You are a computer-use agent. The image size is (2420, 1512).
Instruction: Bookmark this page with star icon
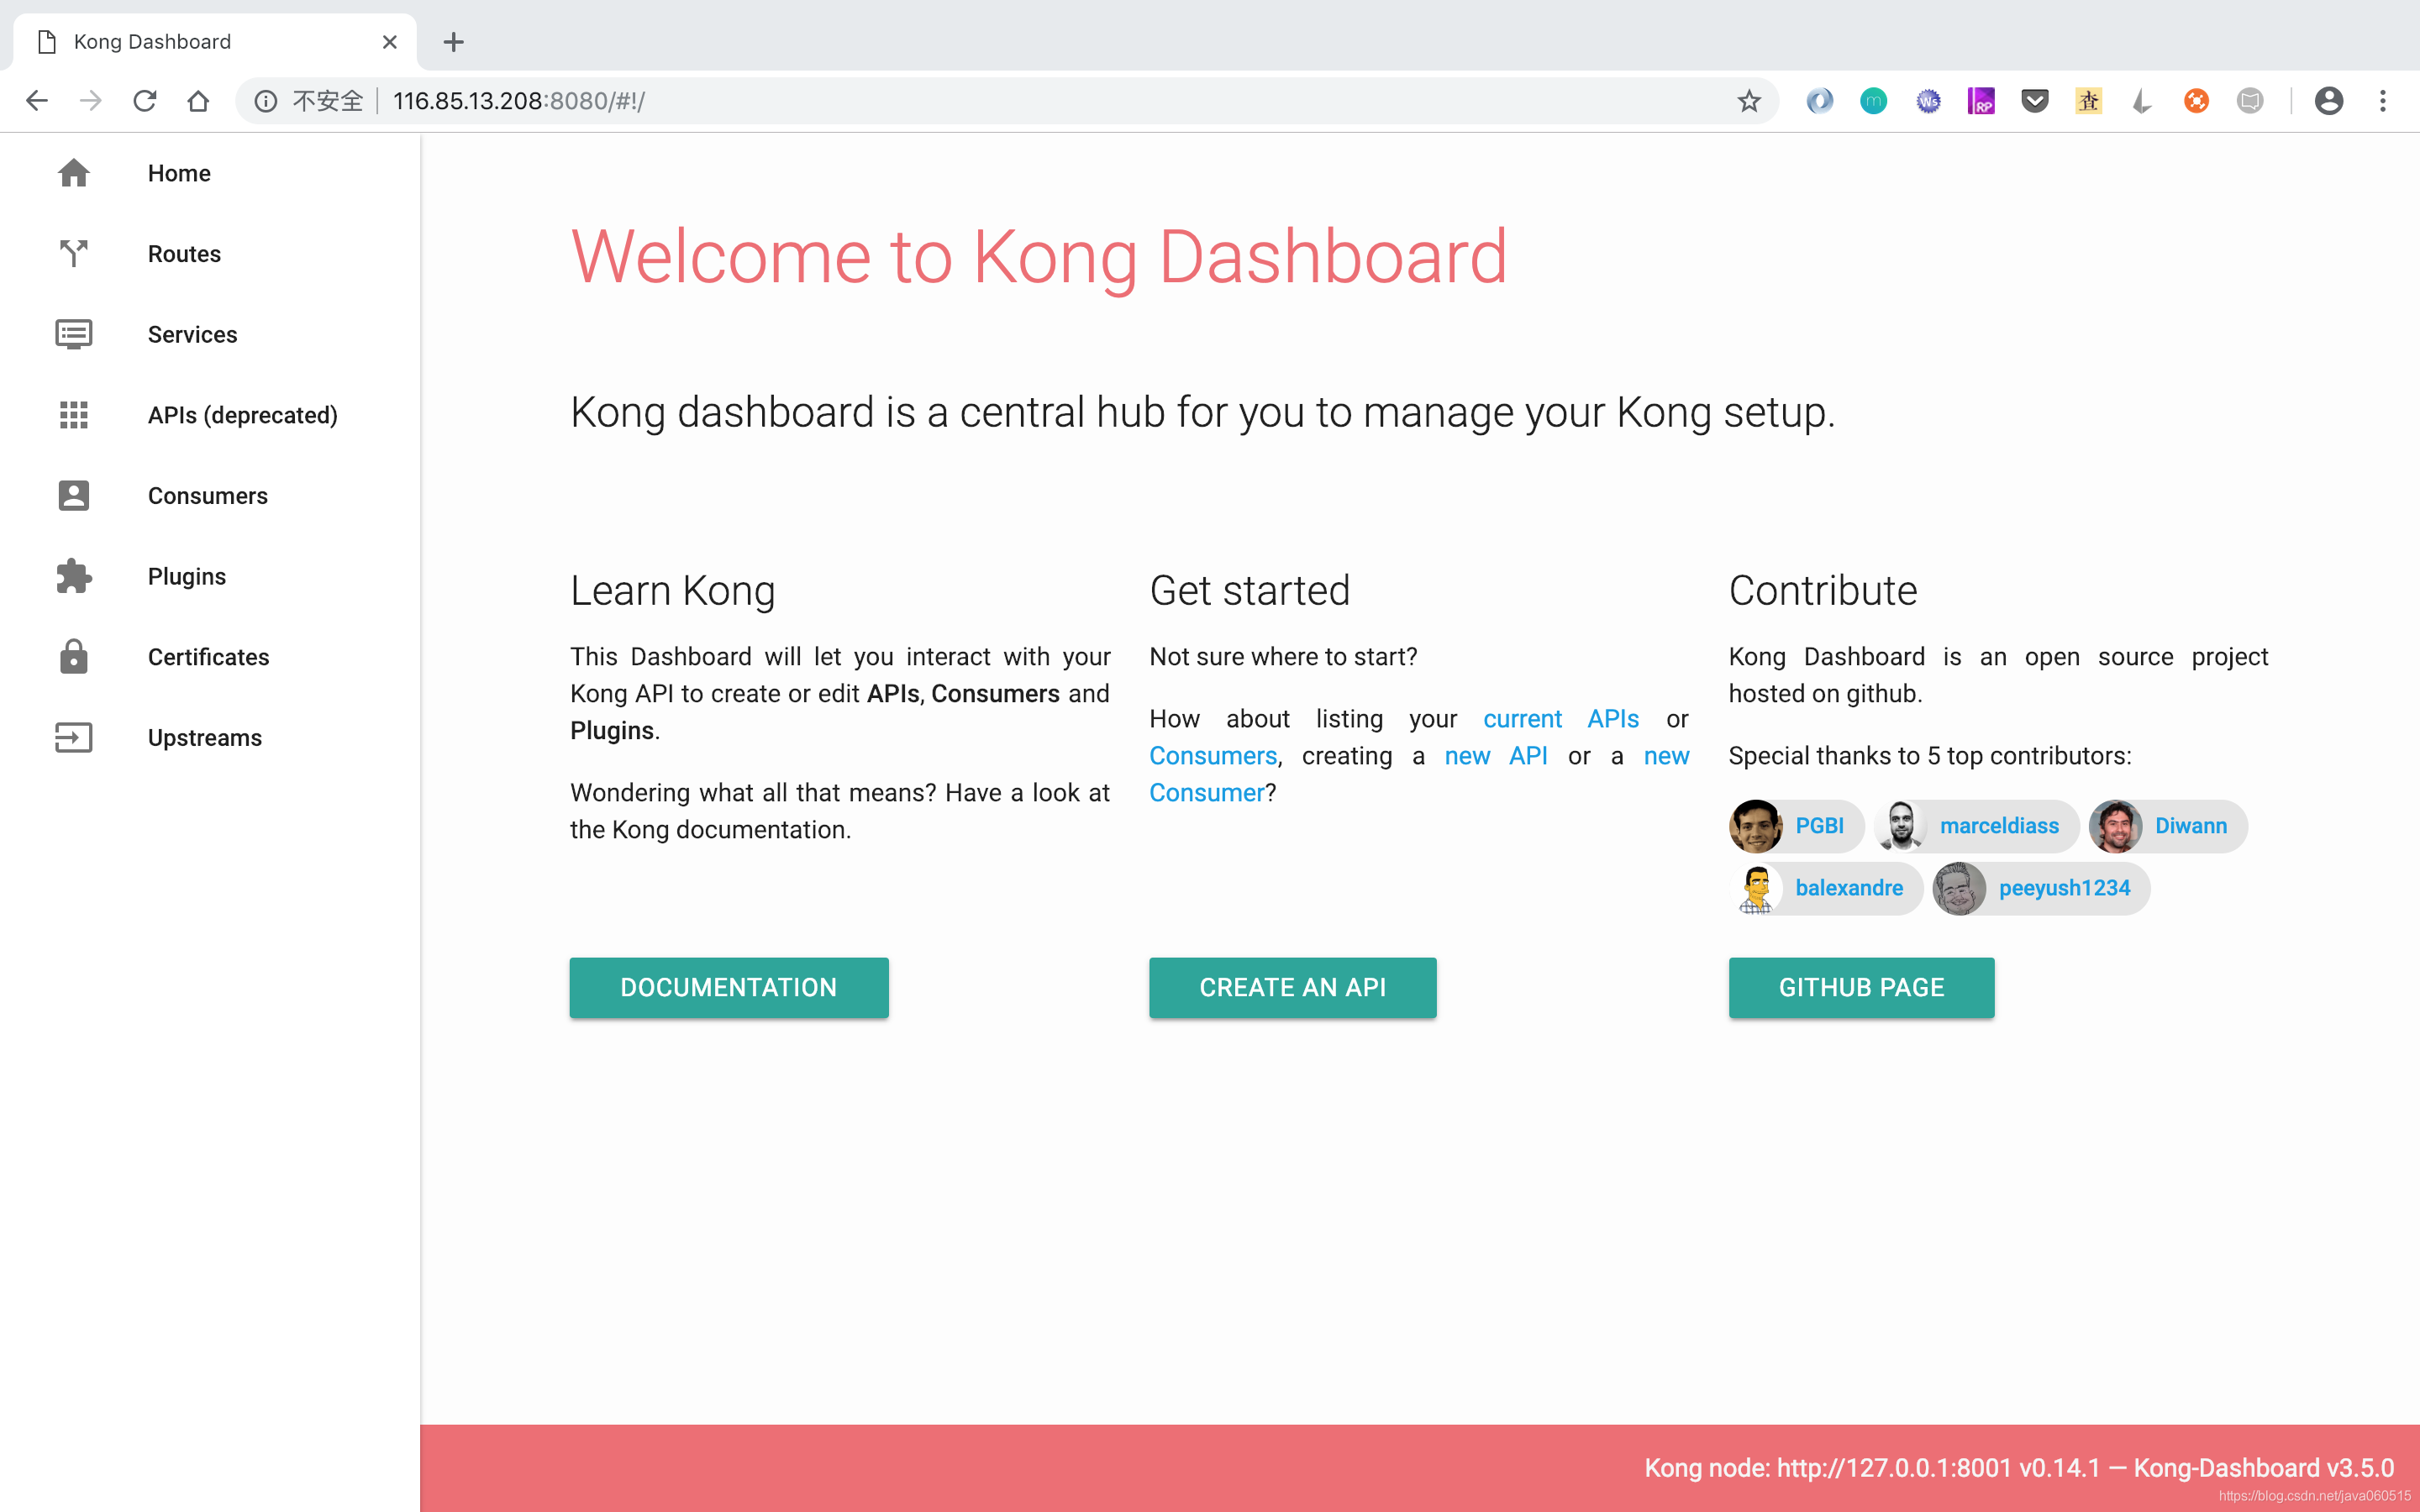pos(1749,101)
